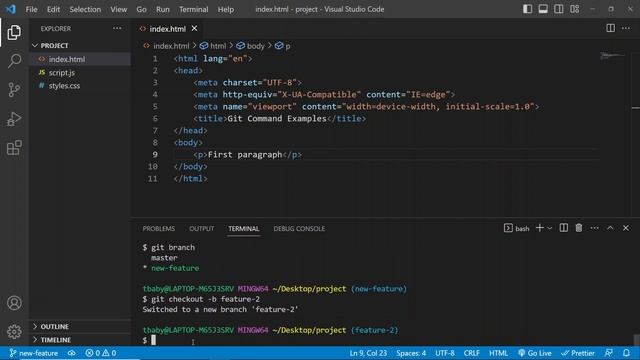Image resolution: width=640 pixels, height=360 pixels.
Task: Click the index.html breadcrumb
Action: point(167,46)
